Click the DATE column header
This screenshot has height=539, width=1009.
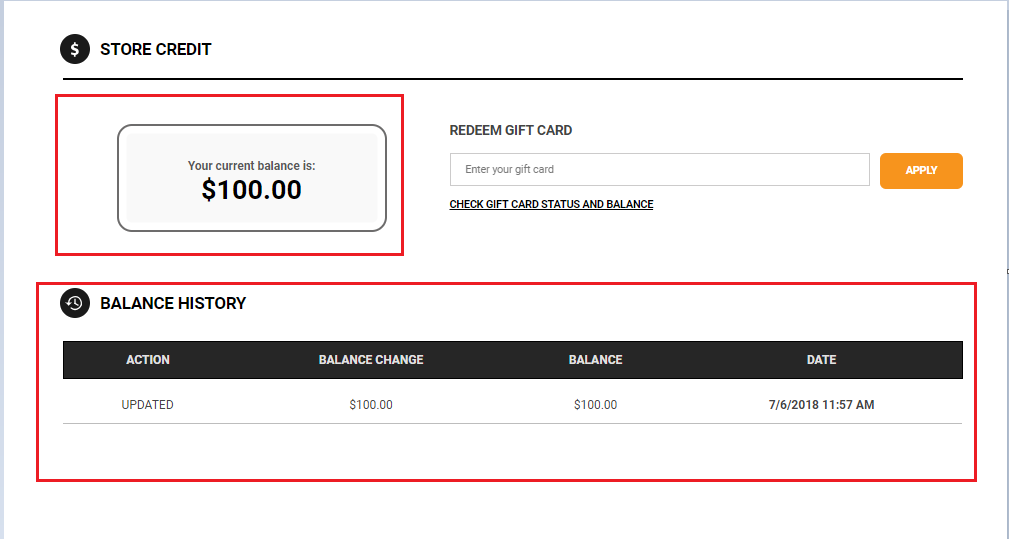tap(821, 360)
